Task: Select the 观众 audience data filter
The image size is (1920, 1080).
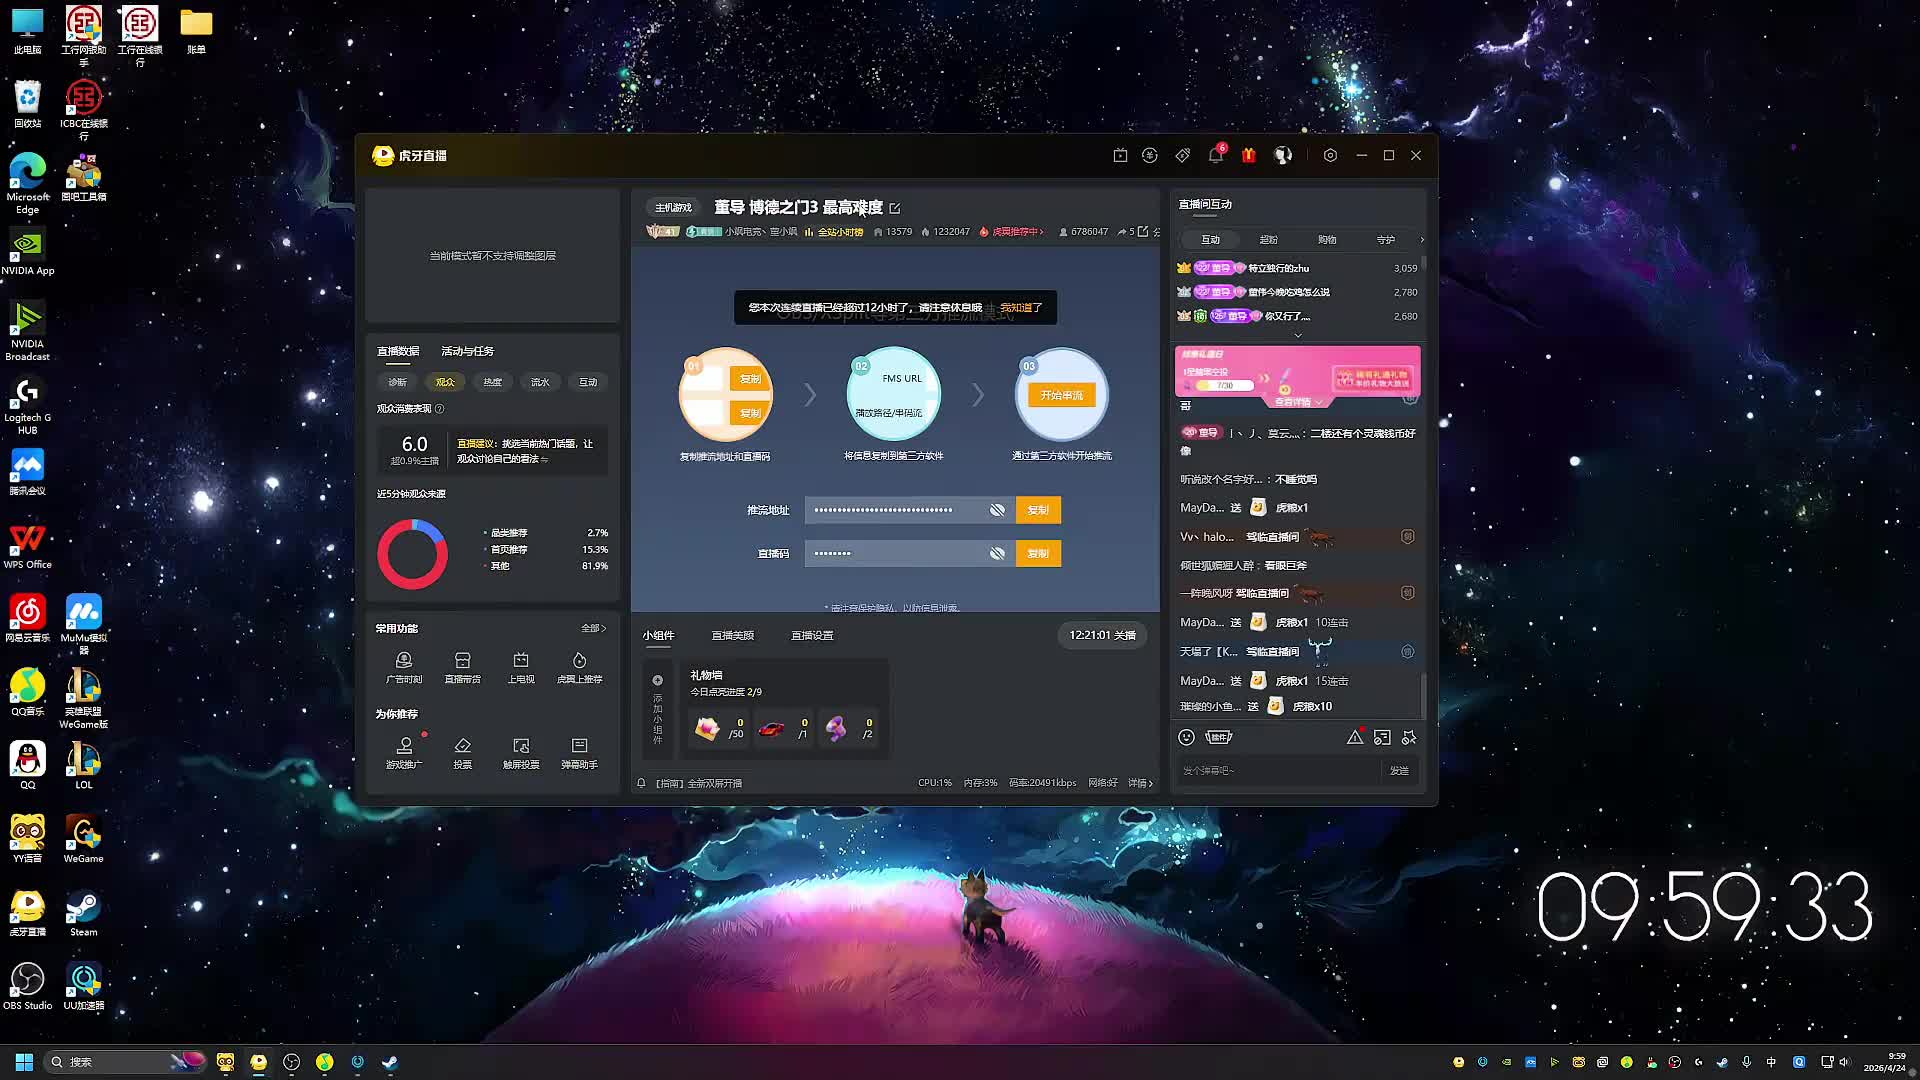Action: pyautogui.click(x=445, y=382)
